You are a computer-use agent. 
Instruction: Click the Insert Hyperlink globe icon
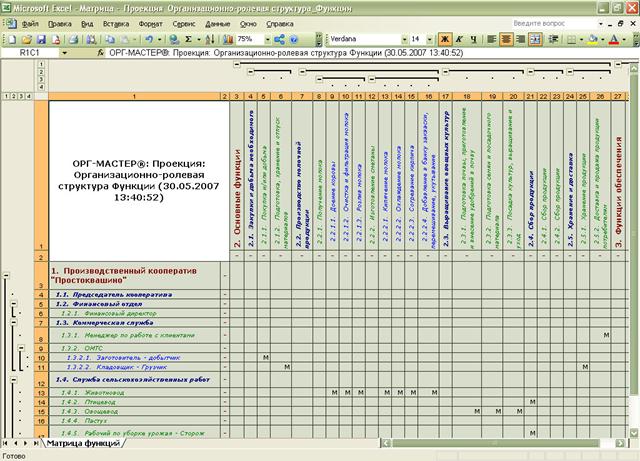(x=174, y=39)
